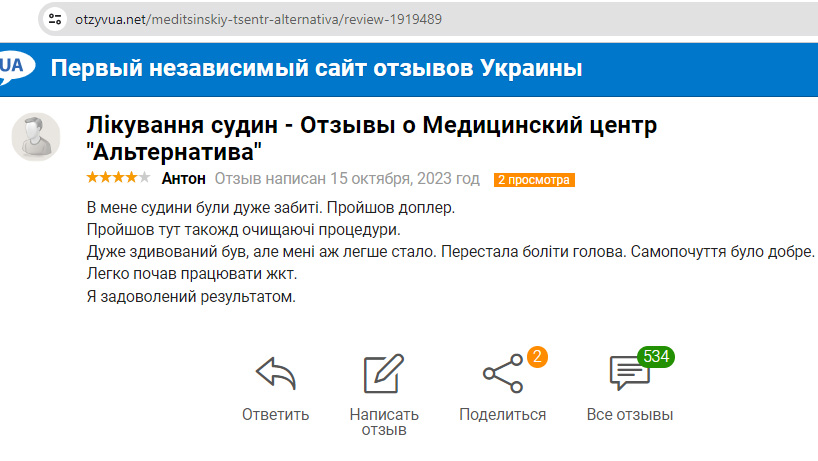Click the Поделиться share icon
This screenshot has height=461, width=818.
(x=503, y=373)
